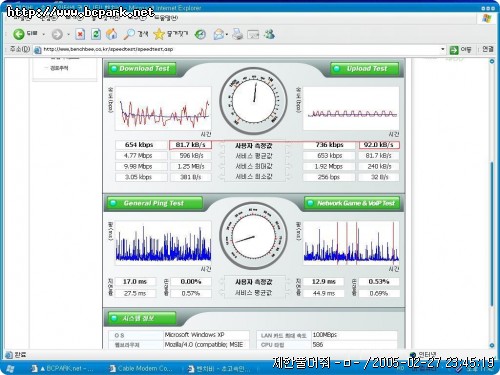
Task: Select the 92.0 kB/s upload value
Action: 379,145
